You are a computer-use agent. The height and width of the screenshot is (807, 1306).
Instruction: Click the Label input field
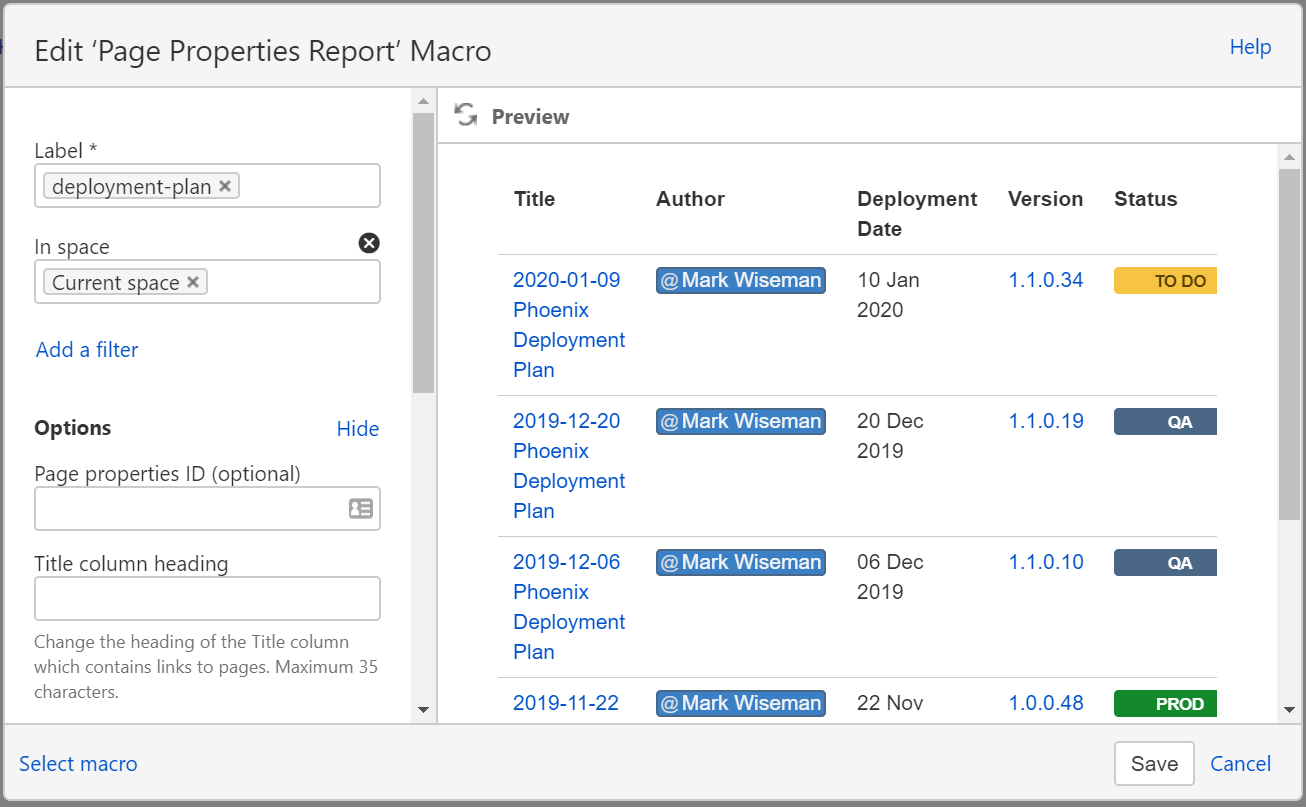click(x=207, y=186)
